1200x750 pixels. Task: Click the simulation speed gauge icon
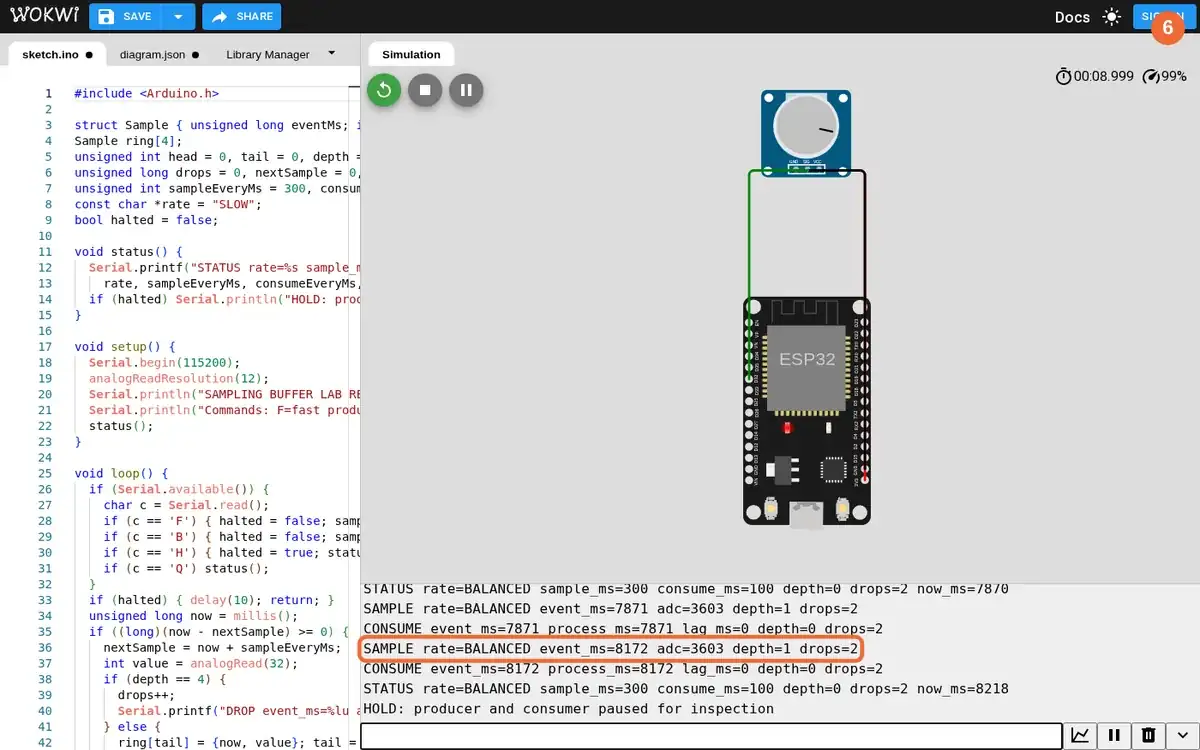click(1150, 76)
